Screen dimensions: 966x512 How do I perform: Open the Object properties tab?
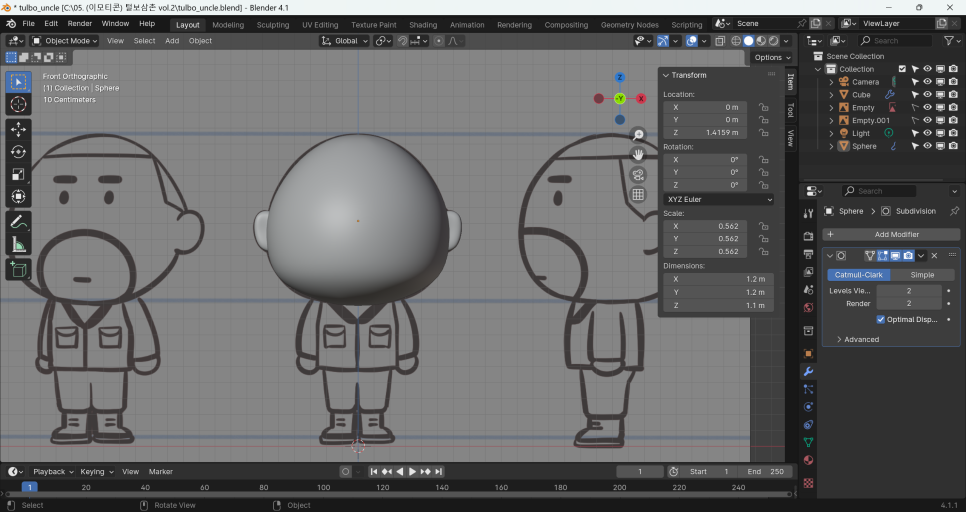808,354
